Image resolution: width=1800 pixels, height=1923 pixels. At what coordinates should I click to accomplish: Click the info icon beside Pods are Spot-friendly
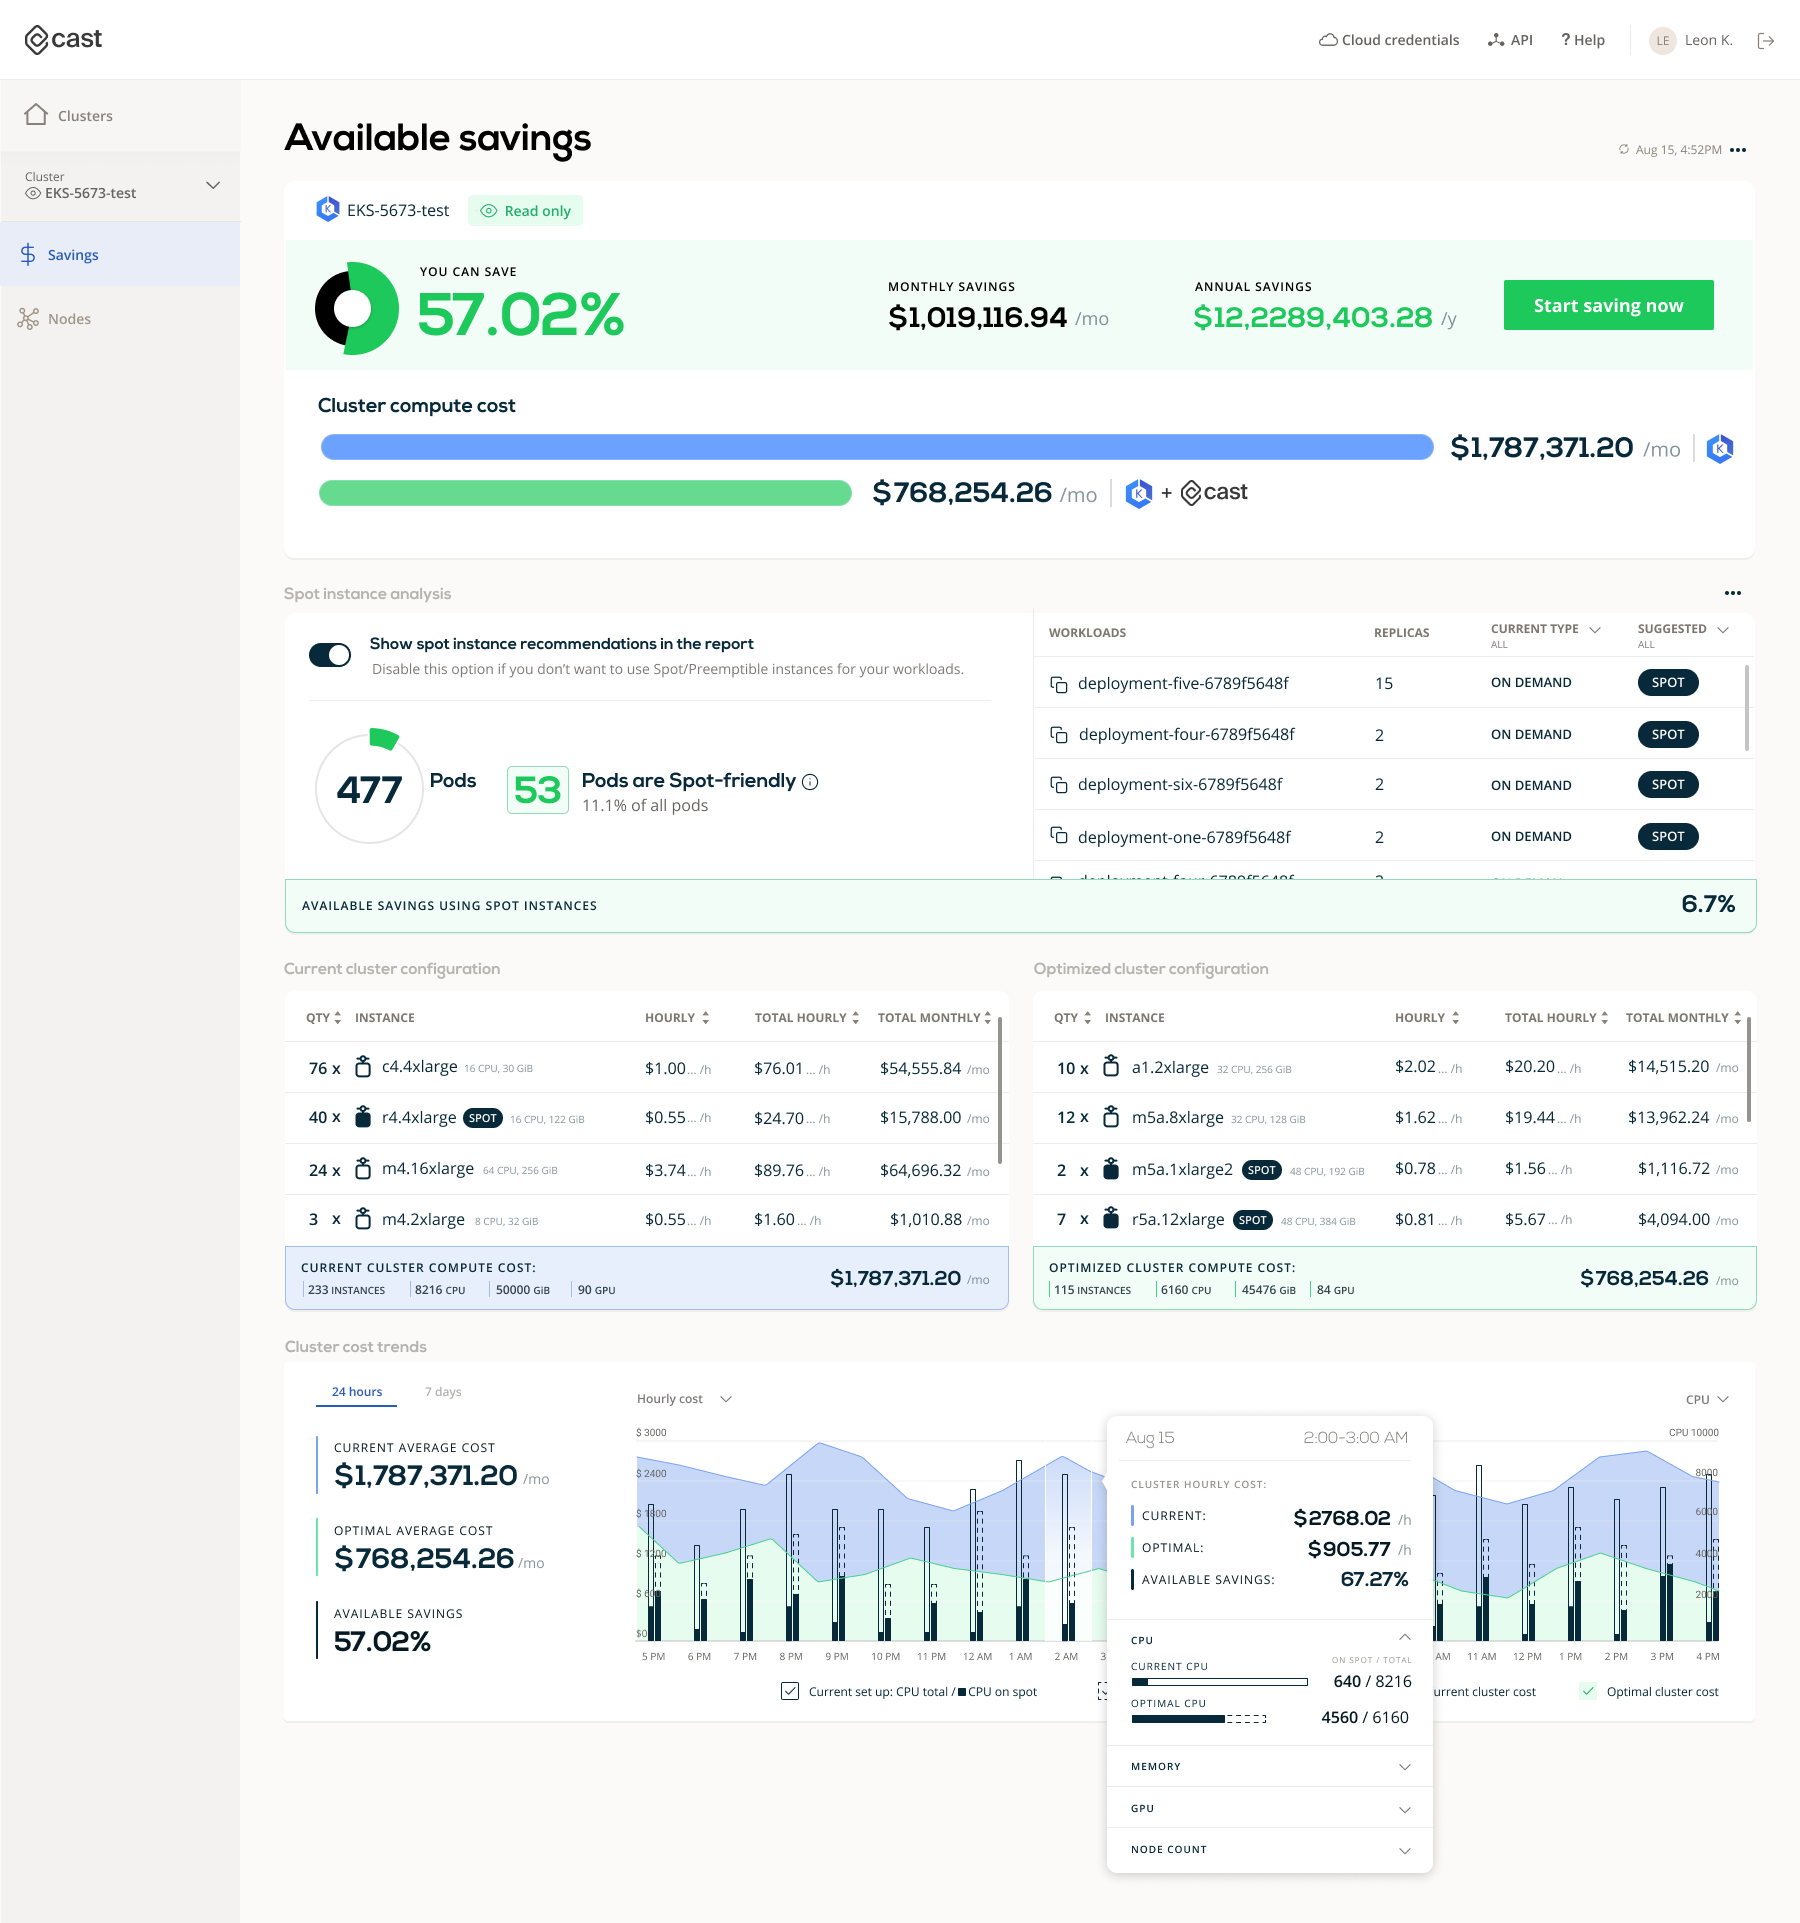(x=810, y=781)
